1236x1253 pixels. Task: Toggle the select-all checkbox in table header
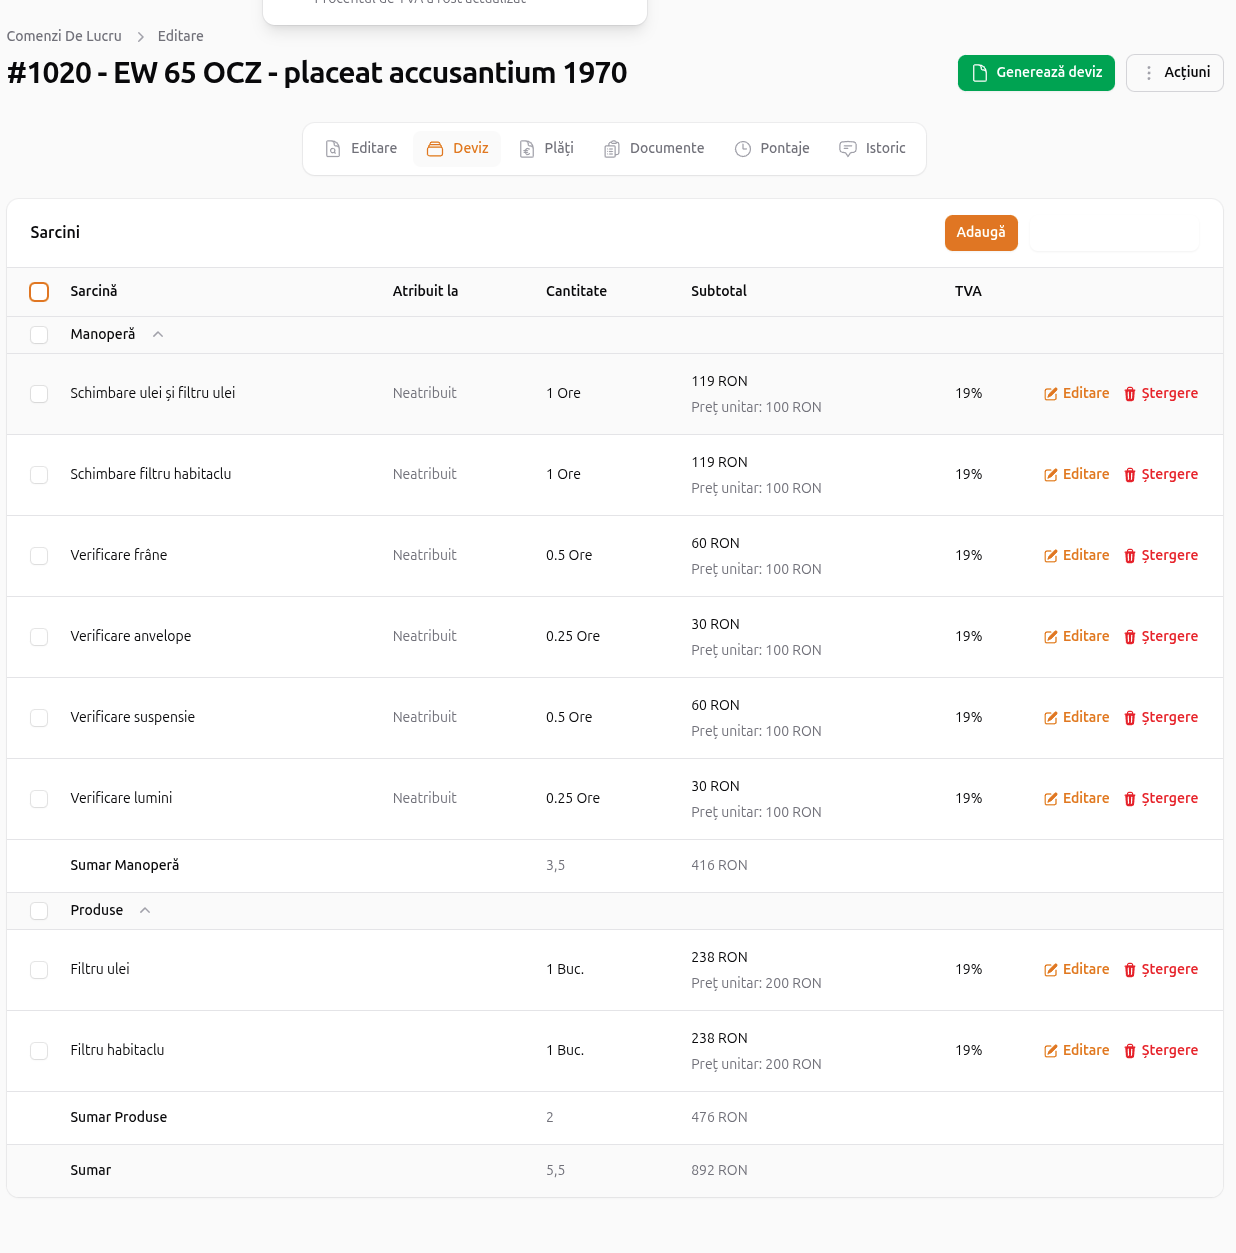[39, 292]
